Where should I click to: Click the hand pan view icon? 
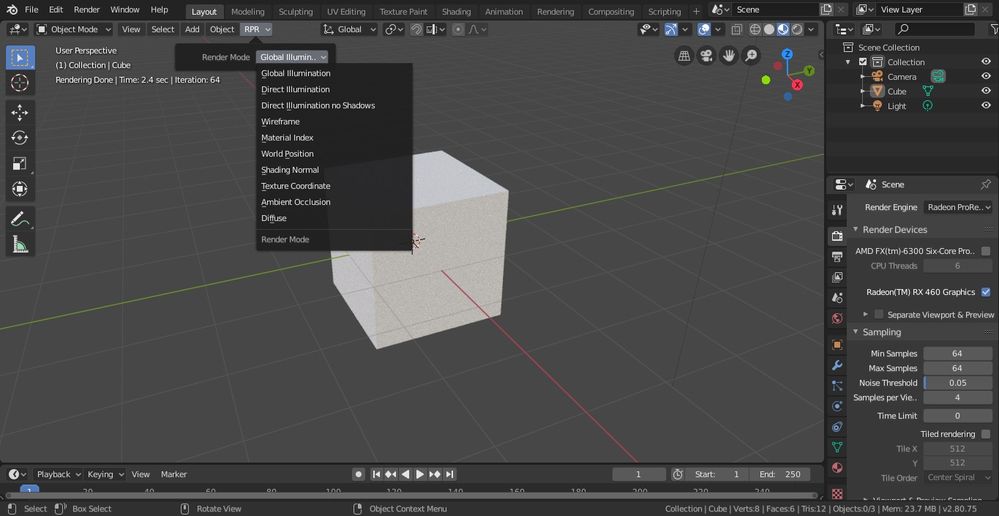coord(728,56)
